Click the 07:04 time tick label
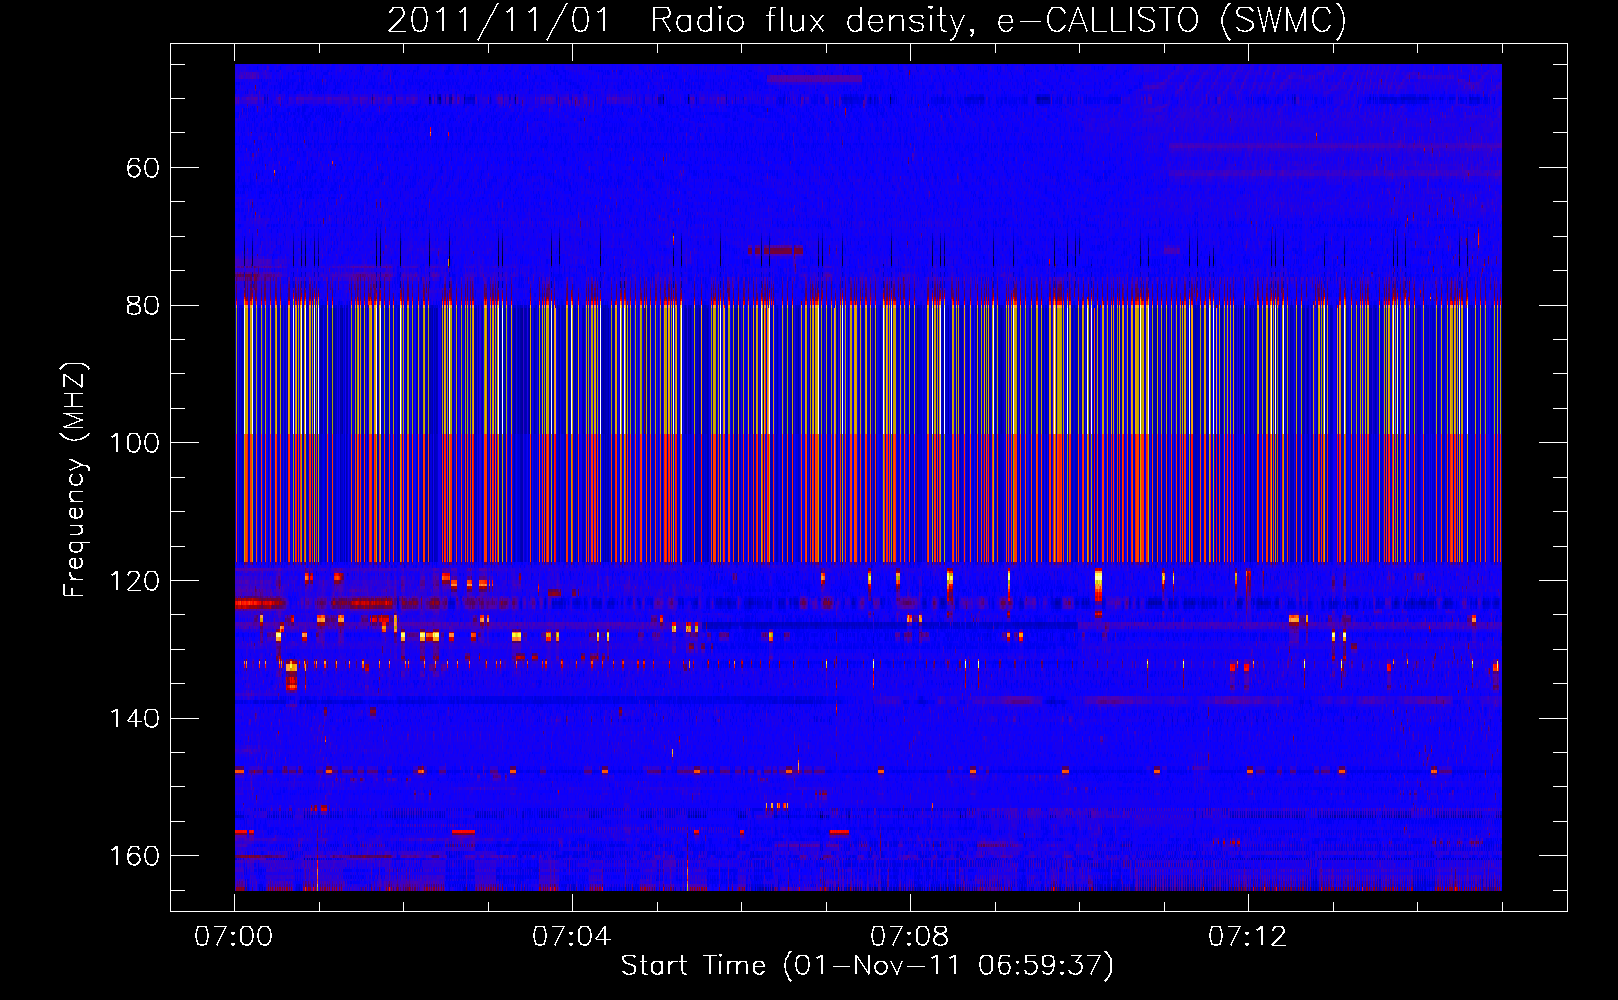Viewport: 1618px width, 1000px height. [571, 936]
